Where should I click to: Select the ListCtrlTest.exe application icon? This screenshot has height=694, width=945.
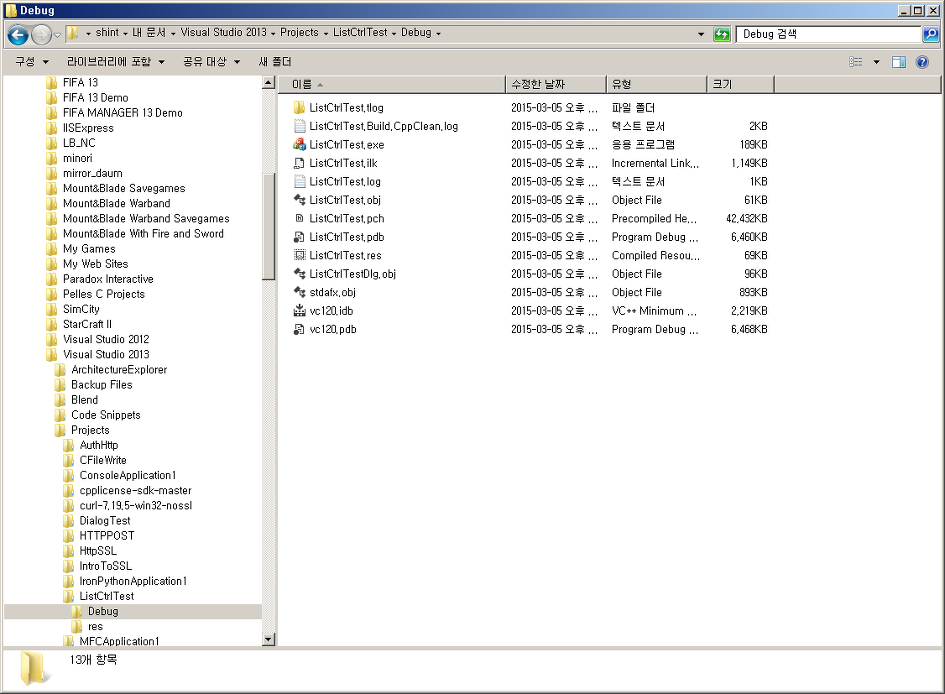click(300, 145)
